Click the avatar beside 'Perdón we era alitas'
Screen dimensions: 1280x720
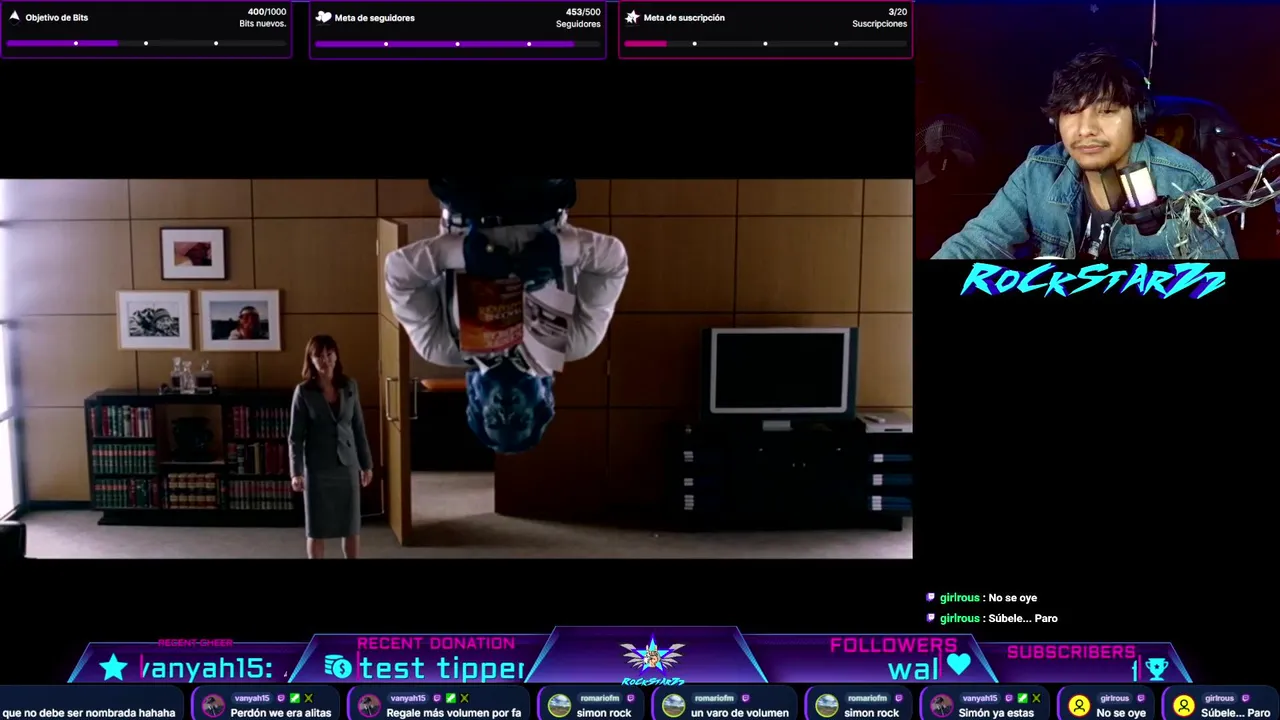point(213,706)
